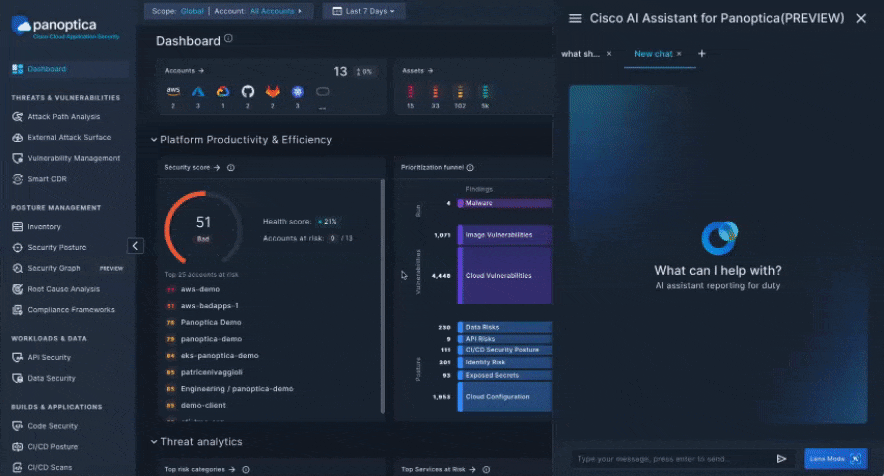Click the Panoptica logo
Image resolution: width=884 pixels, height=476 pixels.
[x=64, y=27]
